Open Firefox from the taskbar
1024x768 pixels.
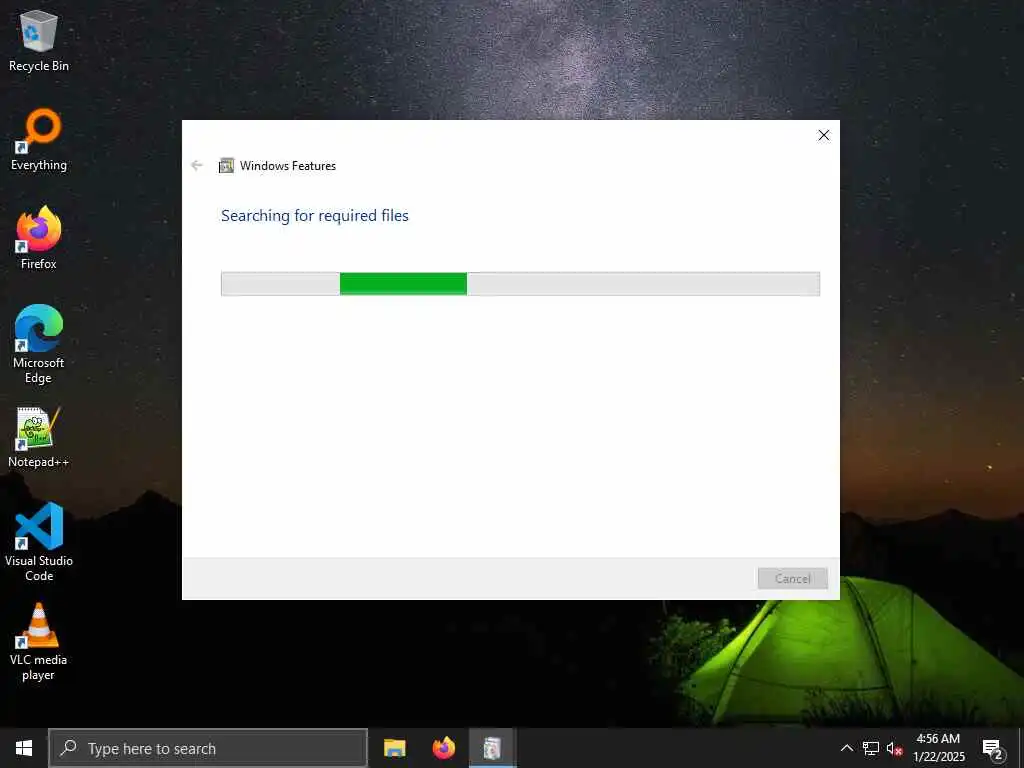[x=443, y=748]
